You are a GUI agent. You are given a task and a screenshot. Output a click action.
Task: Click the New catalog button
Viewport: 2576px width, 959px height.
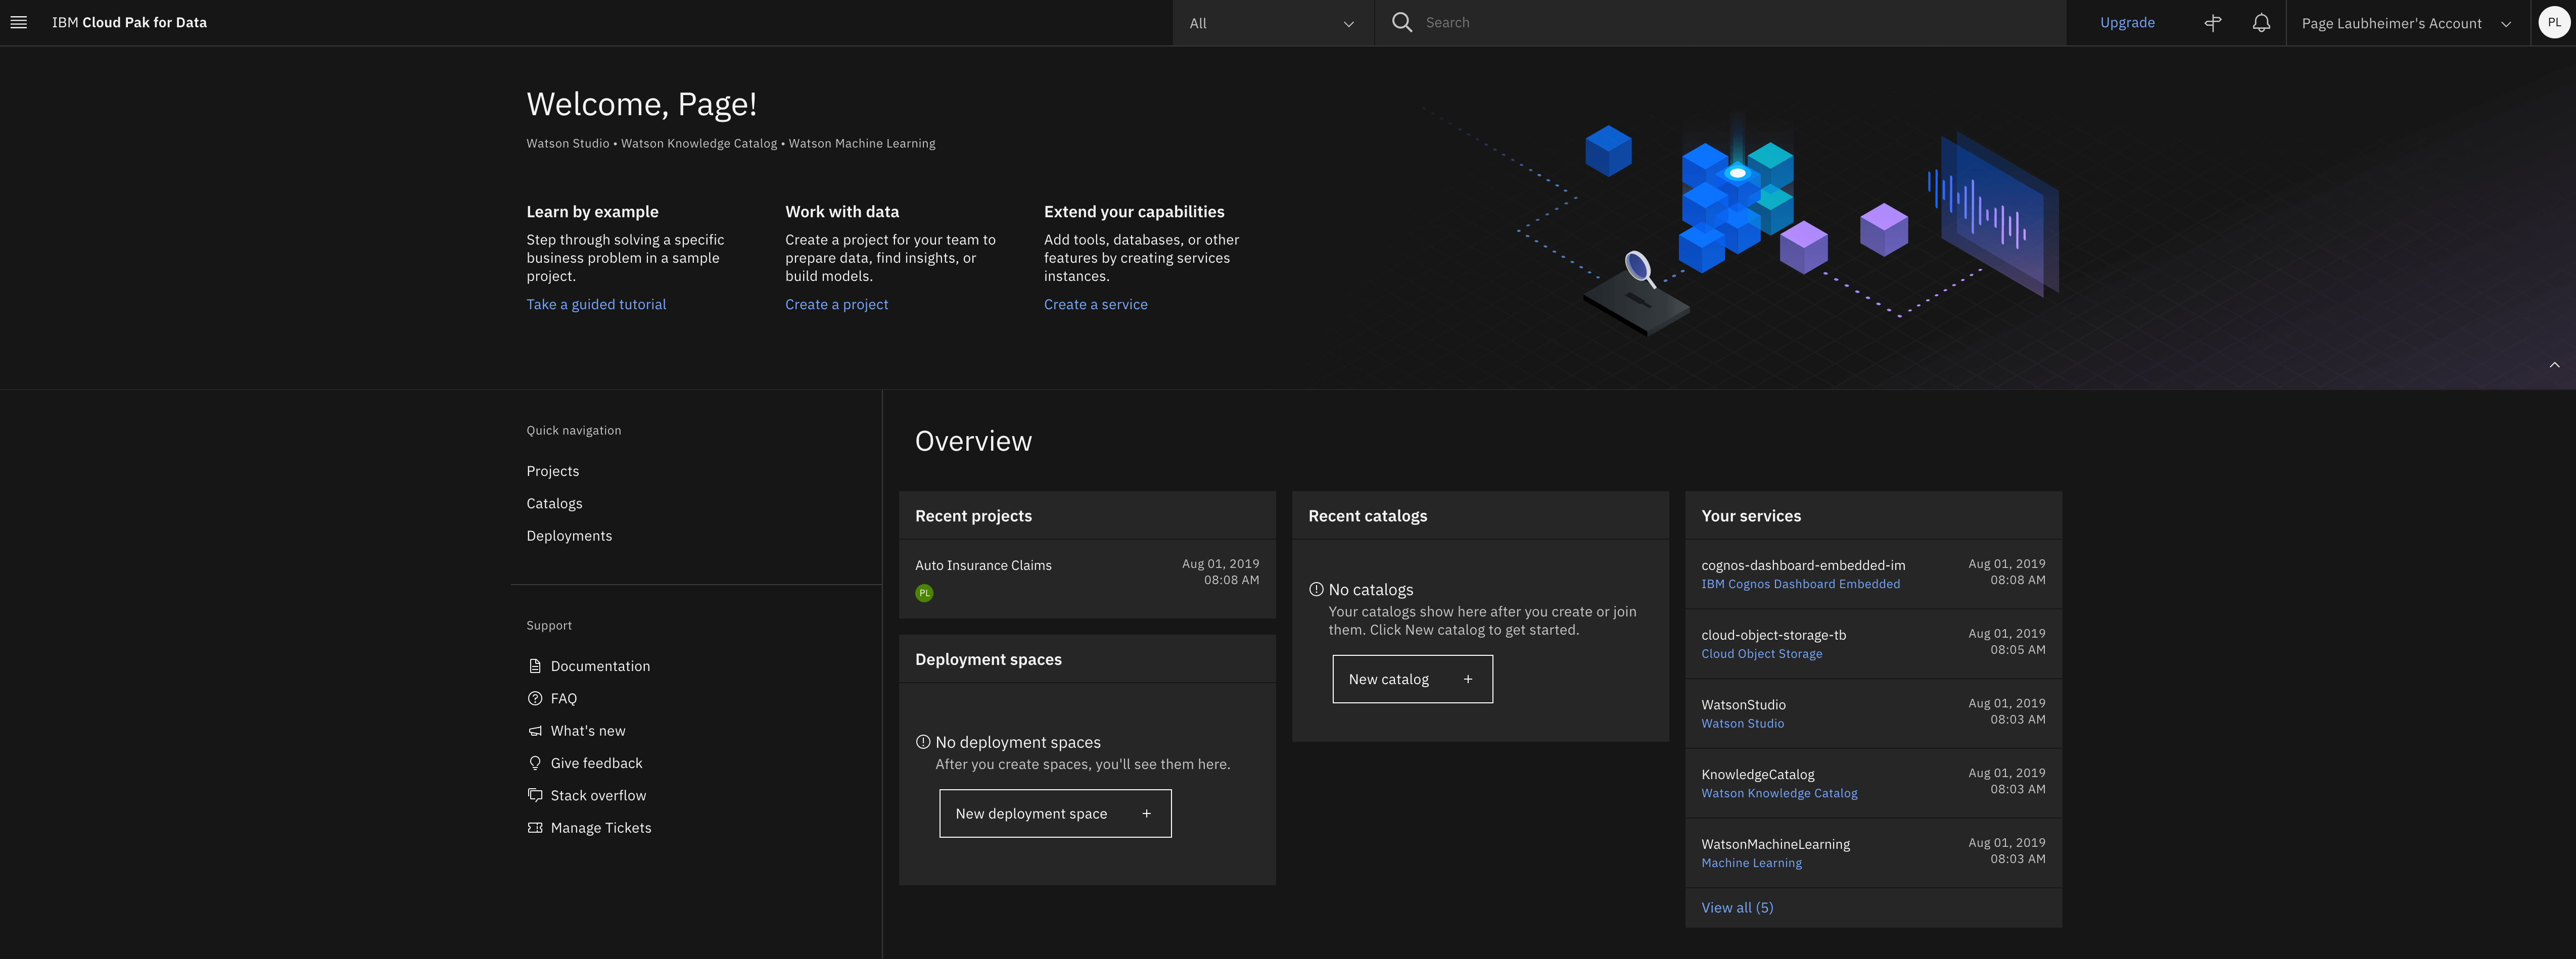coord(1411,679)
